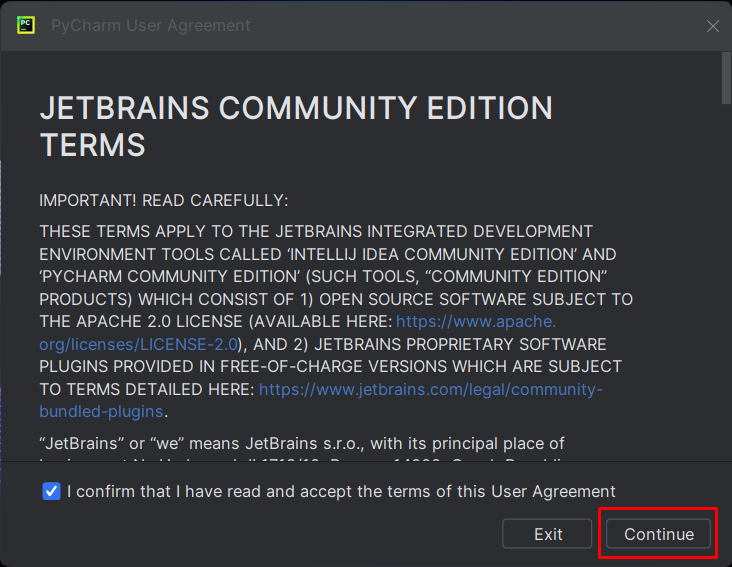This screenshot has width=732, height=567.
Task: Open the JetBrains community bundled-plugins link
Action: pos(430,389)
